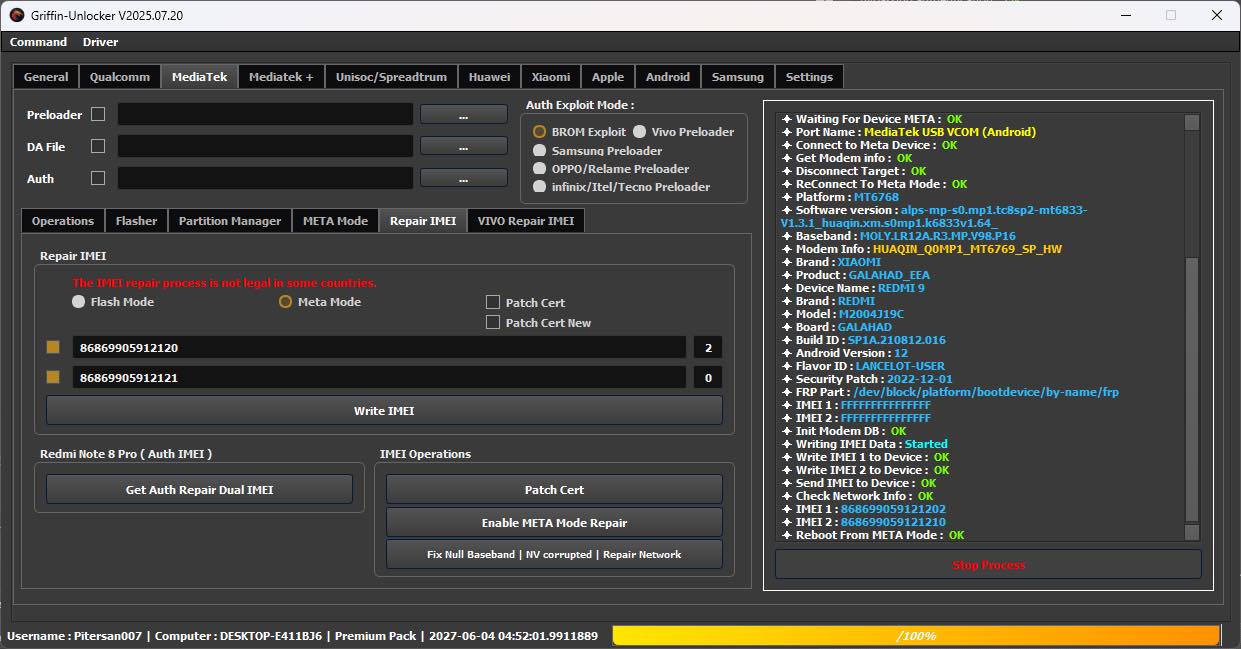
Task: Enable the Preloader checkbox
Action: pos(98,114)
